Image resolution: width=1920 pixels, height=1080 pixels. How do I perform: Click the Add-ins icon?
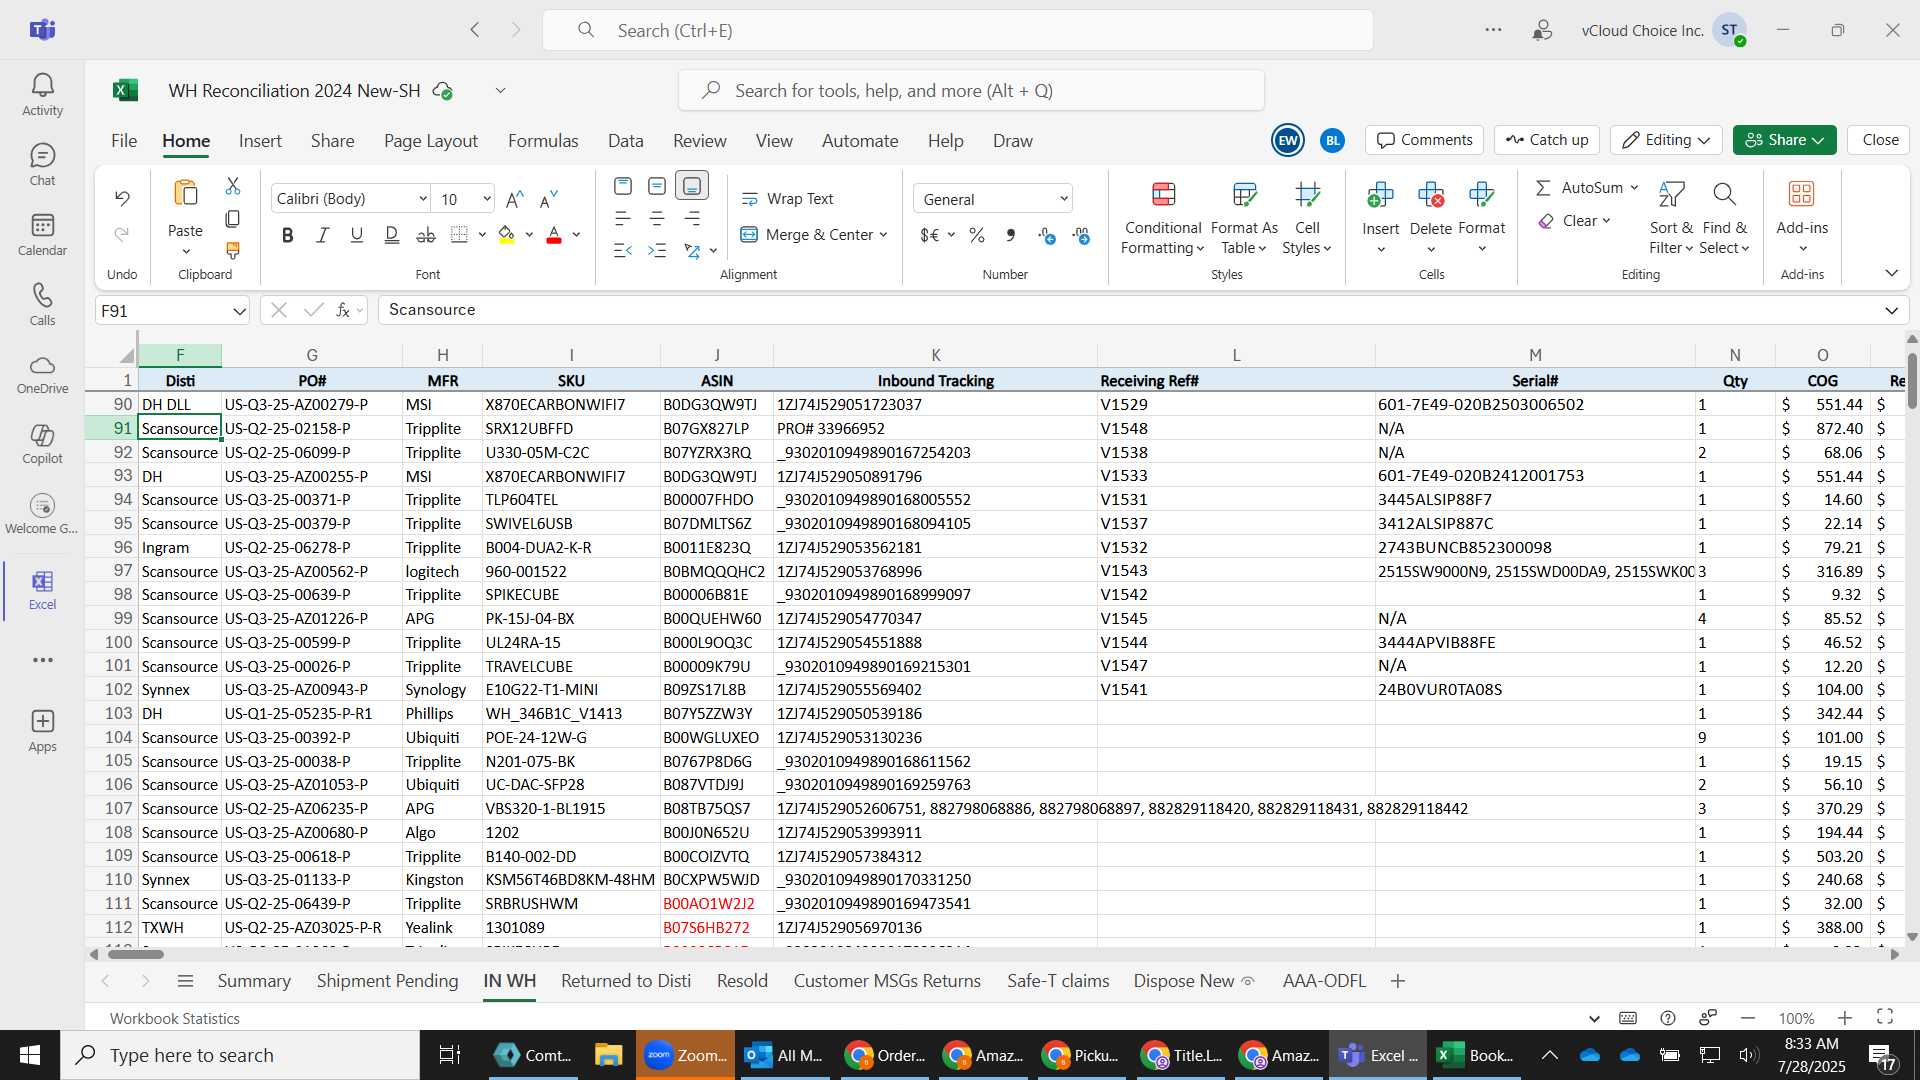click(x=1802, y=194)
